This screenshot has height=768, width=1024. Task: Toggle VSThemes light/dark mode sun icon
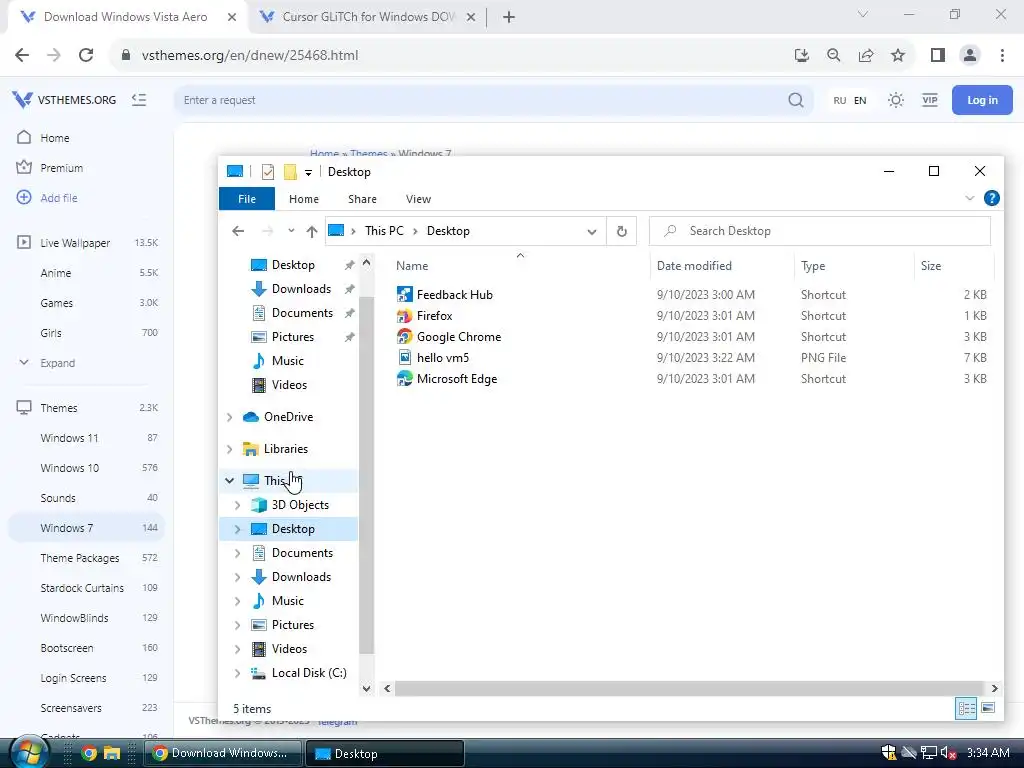pyautogui.click(x=895, y=100)
